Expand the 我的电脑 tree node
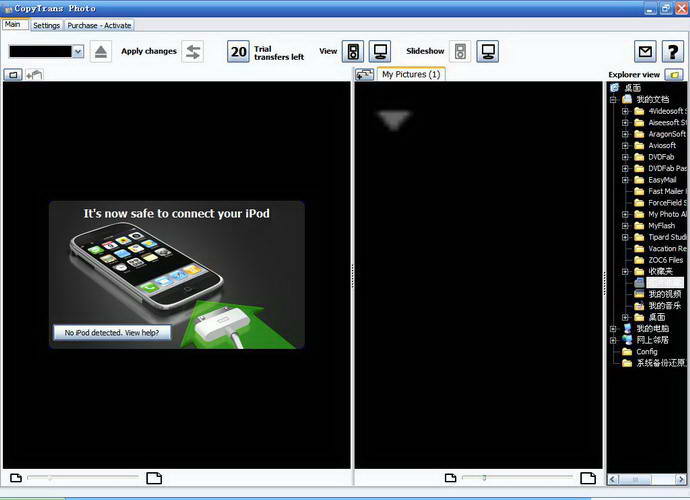The height and width of the screenshot is (500, 690). pos(613,328)
